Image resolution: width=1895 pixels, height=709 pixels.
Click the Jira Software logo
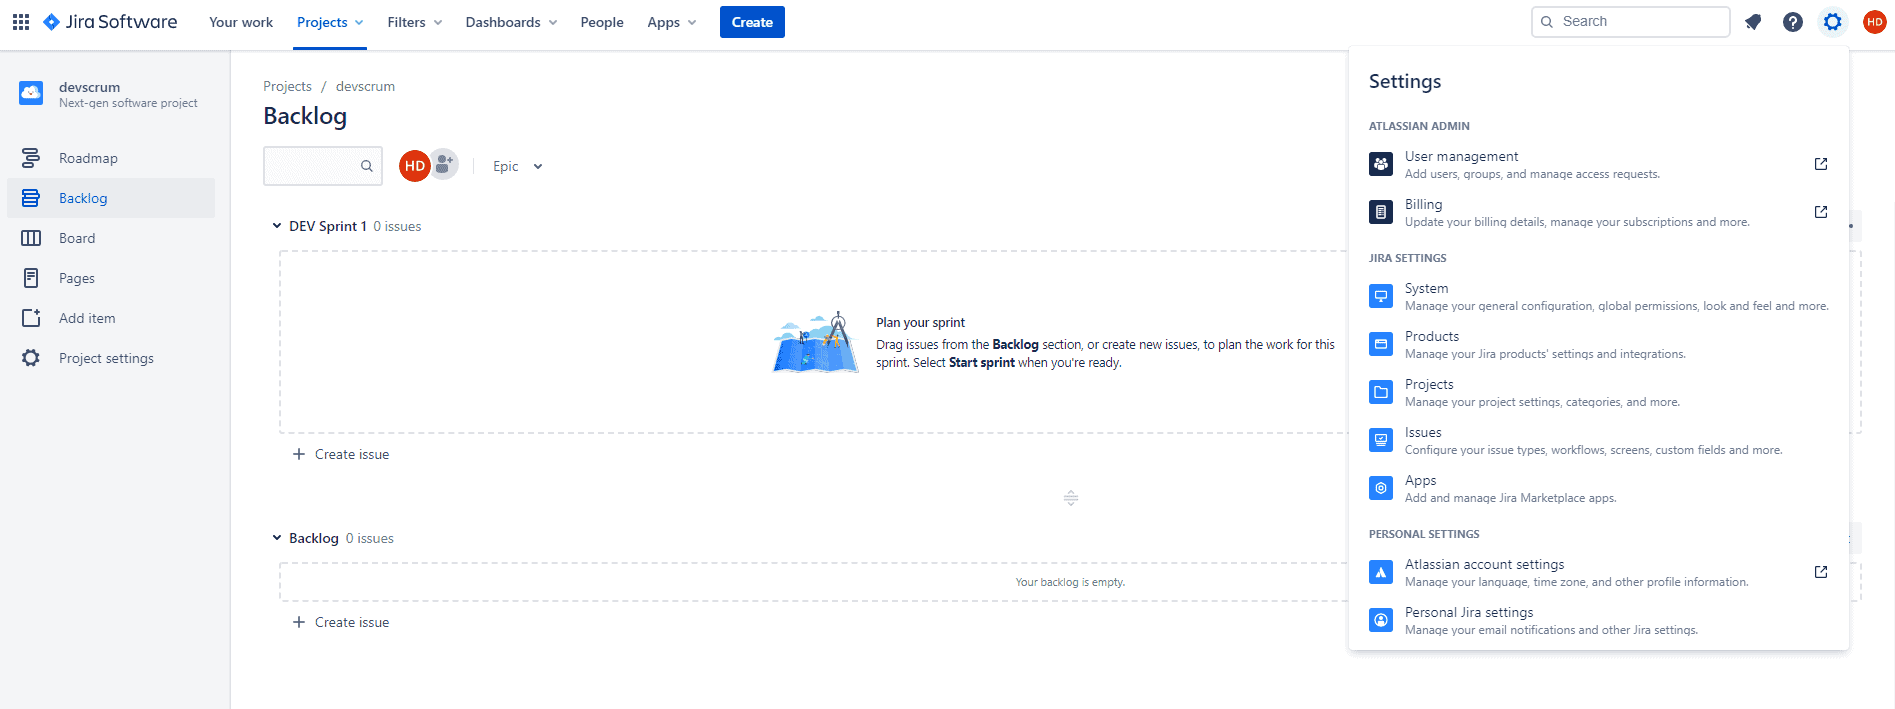110,22
